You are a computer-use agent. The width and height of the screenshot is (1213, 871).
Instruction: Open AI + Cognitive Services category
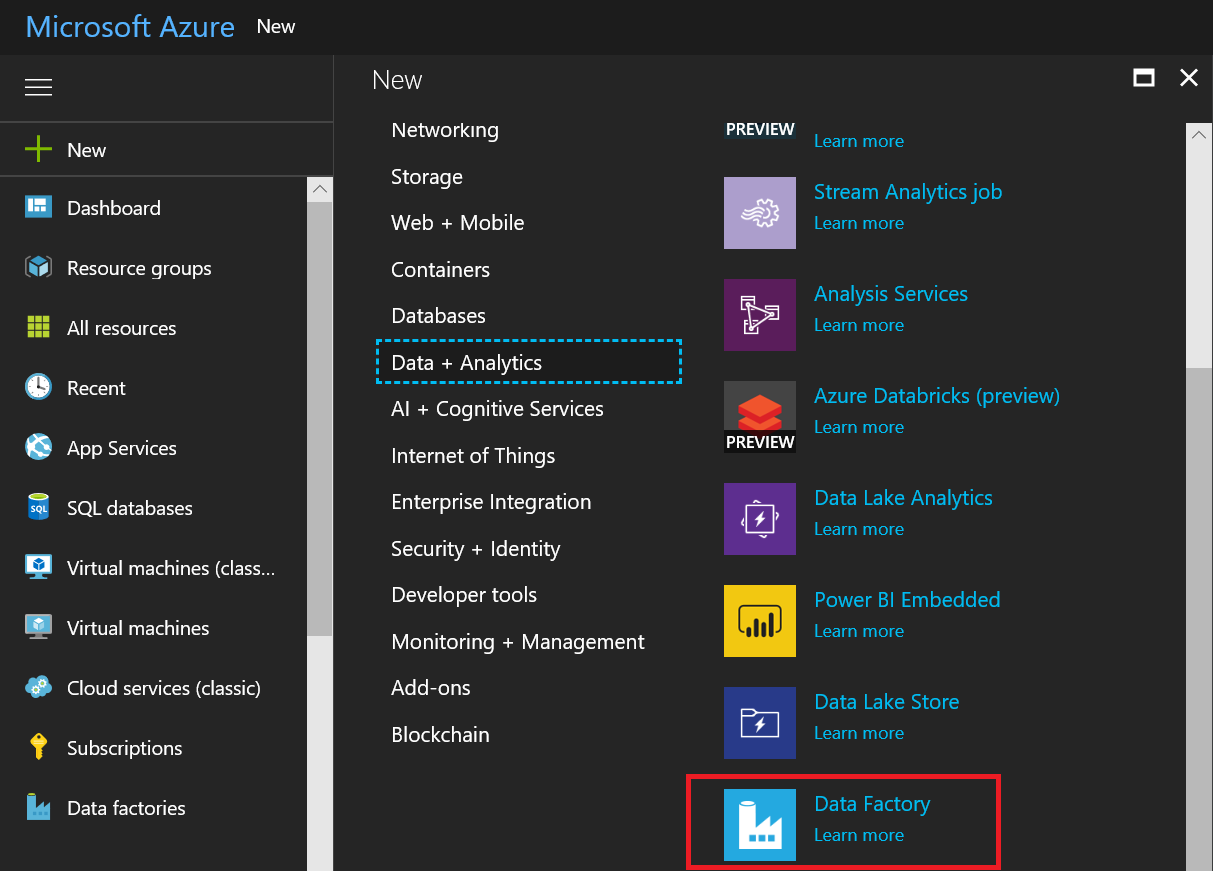pyautogui.click(x=498, y=409)
